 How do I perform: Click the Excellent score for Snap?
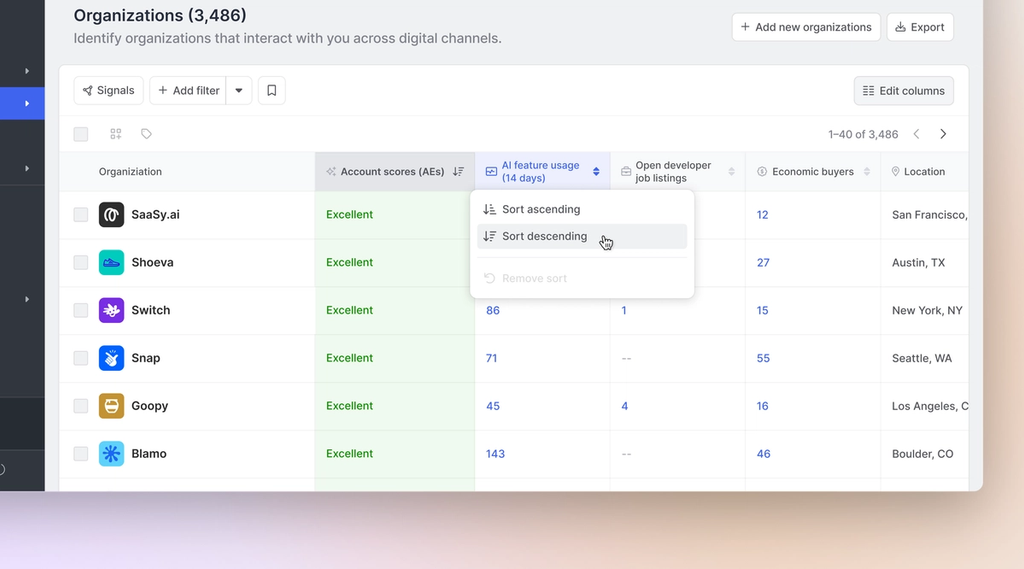349,358
